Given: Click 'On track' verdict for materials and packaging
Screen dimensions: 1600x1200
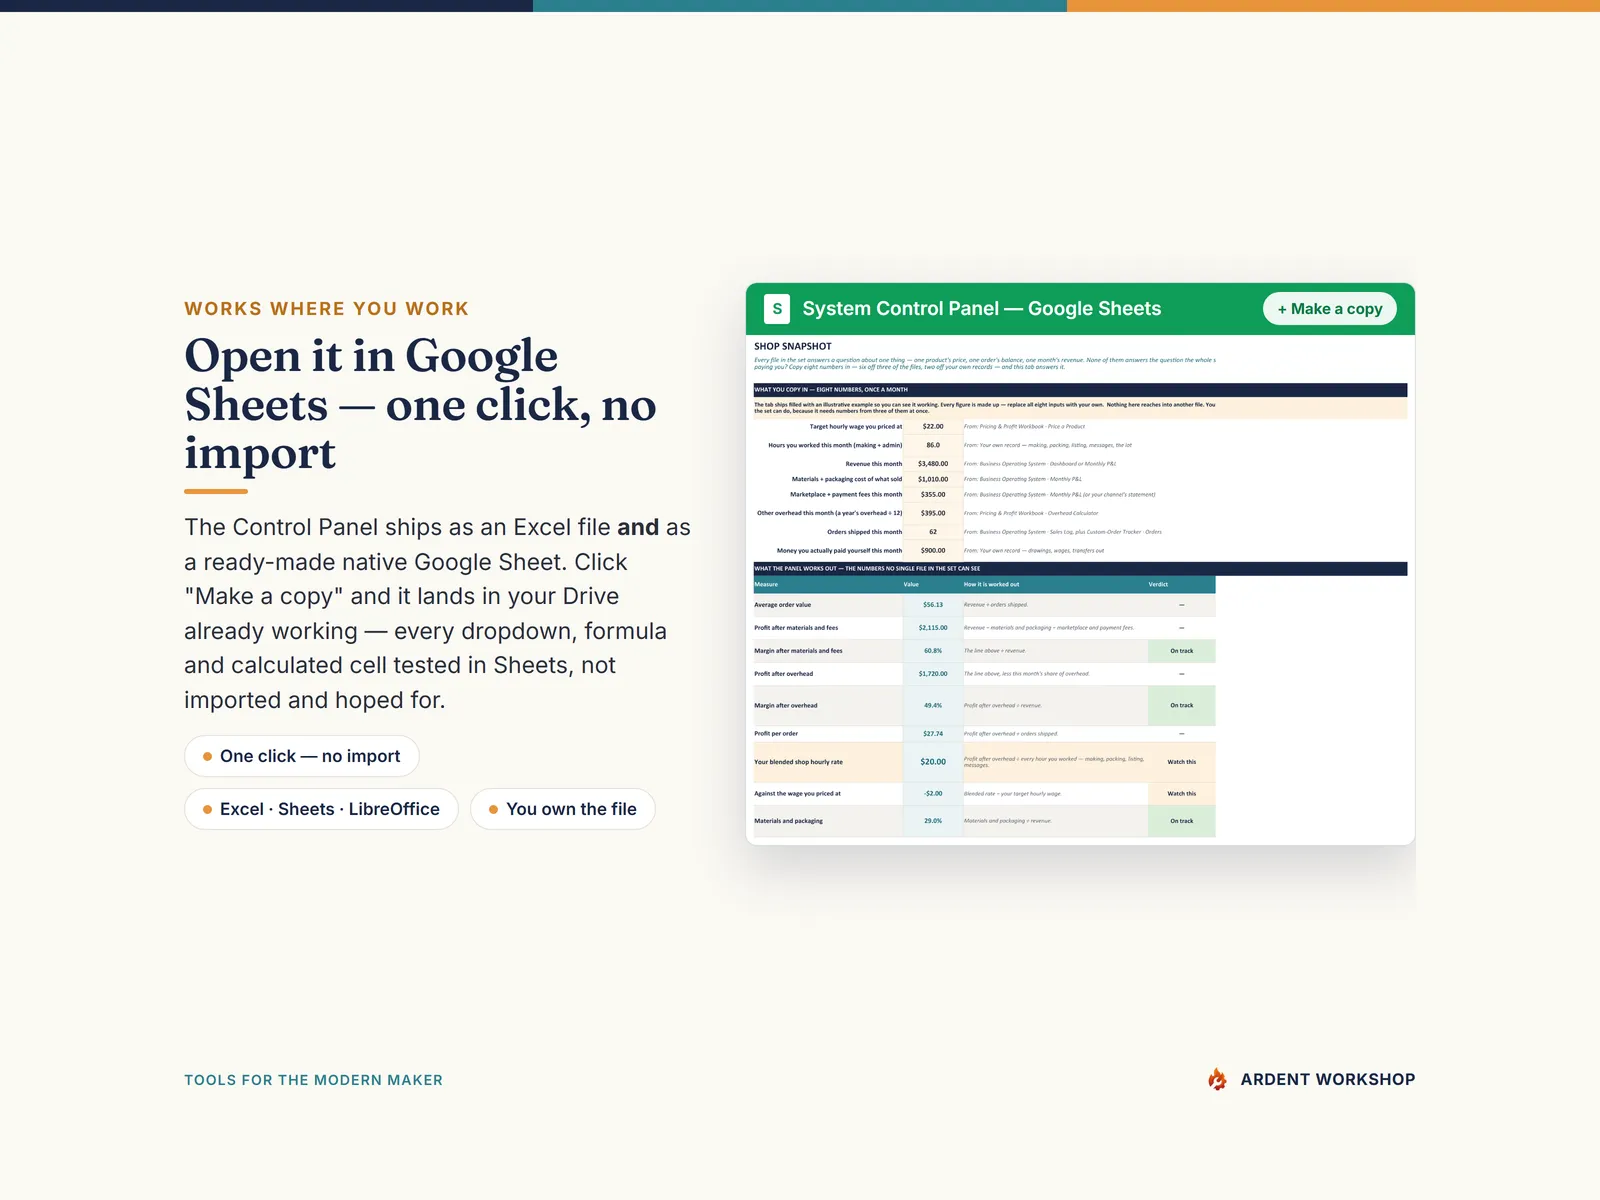Looking at the screenshot, I should click(x=1182, y=821).
